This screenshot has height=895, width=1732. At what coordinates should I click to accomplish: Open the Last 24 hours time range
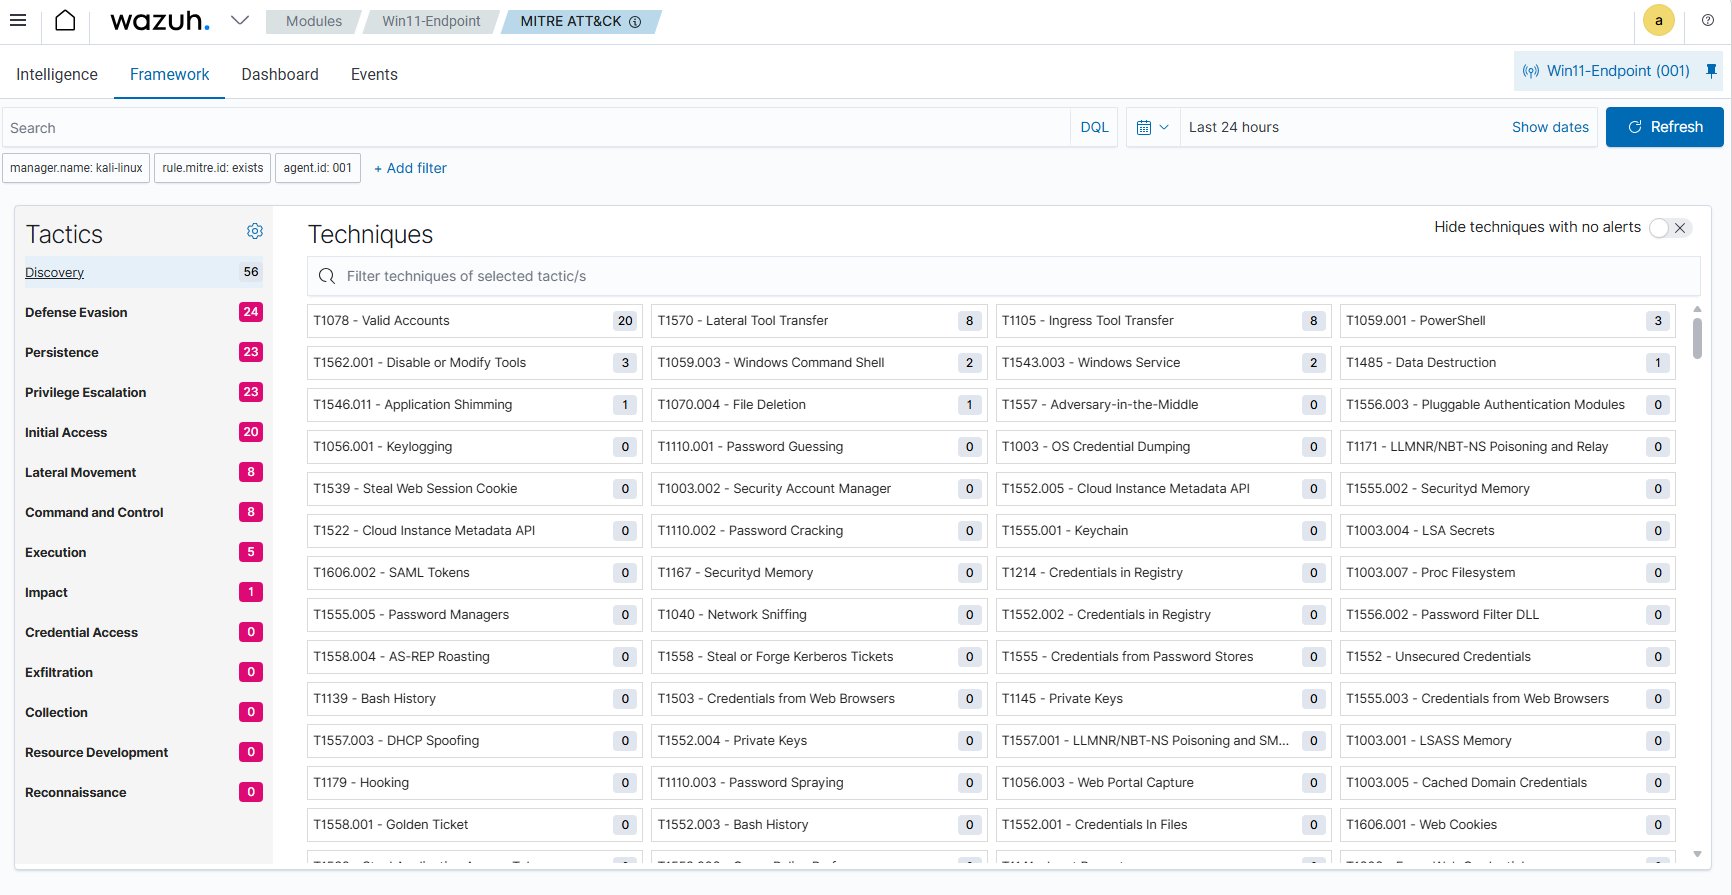point(1234,127)
